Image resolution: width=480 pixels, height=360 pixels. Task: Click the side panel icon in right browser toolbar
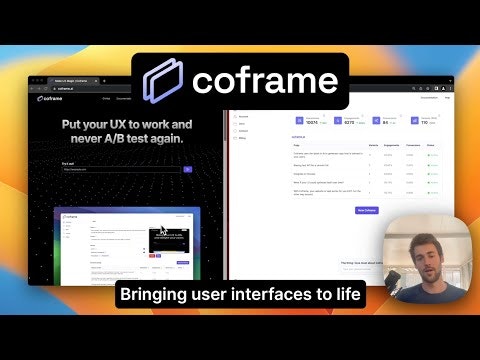pyautogui.click(x=436, y=89)
